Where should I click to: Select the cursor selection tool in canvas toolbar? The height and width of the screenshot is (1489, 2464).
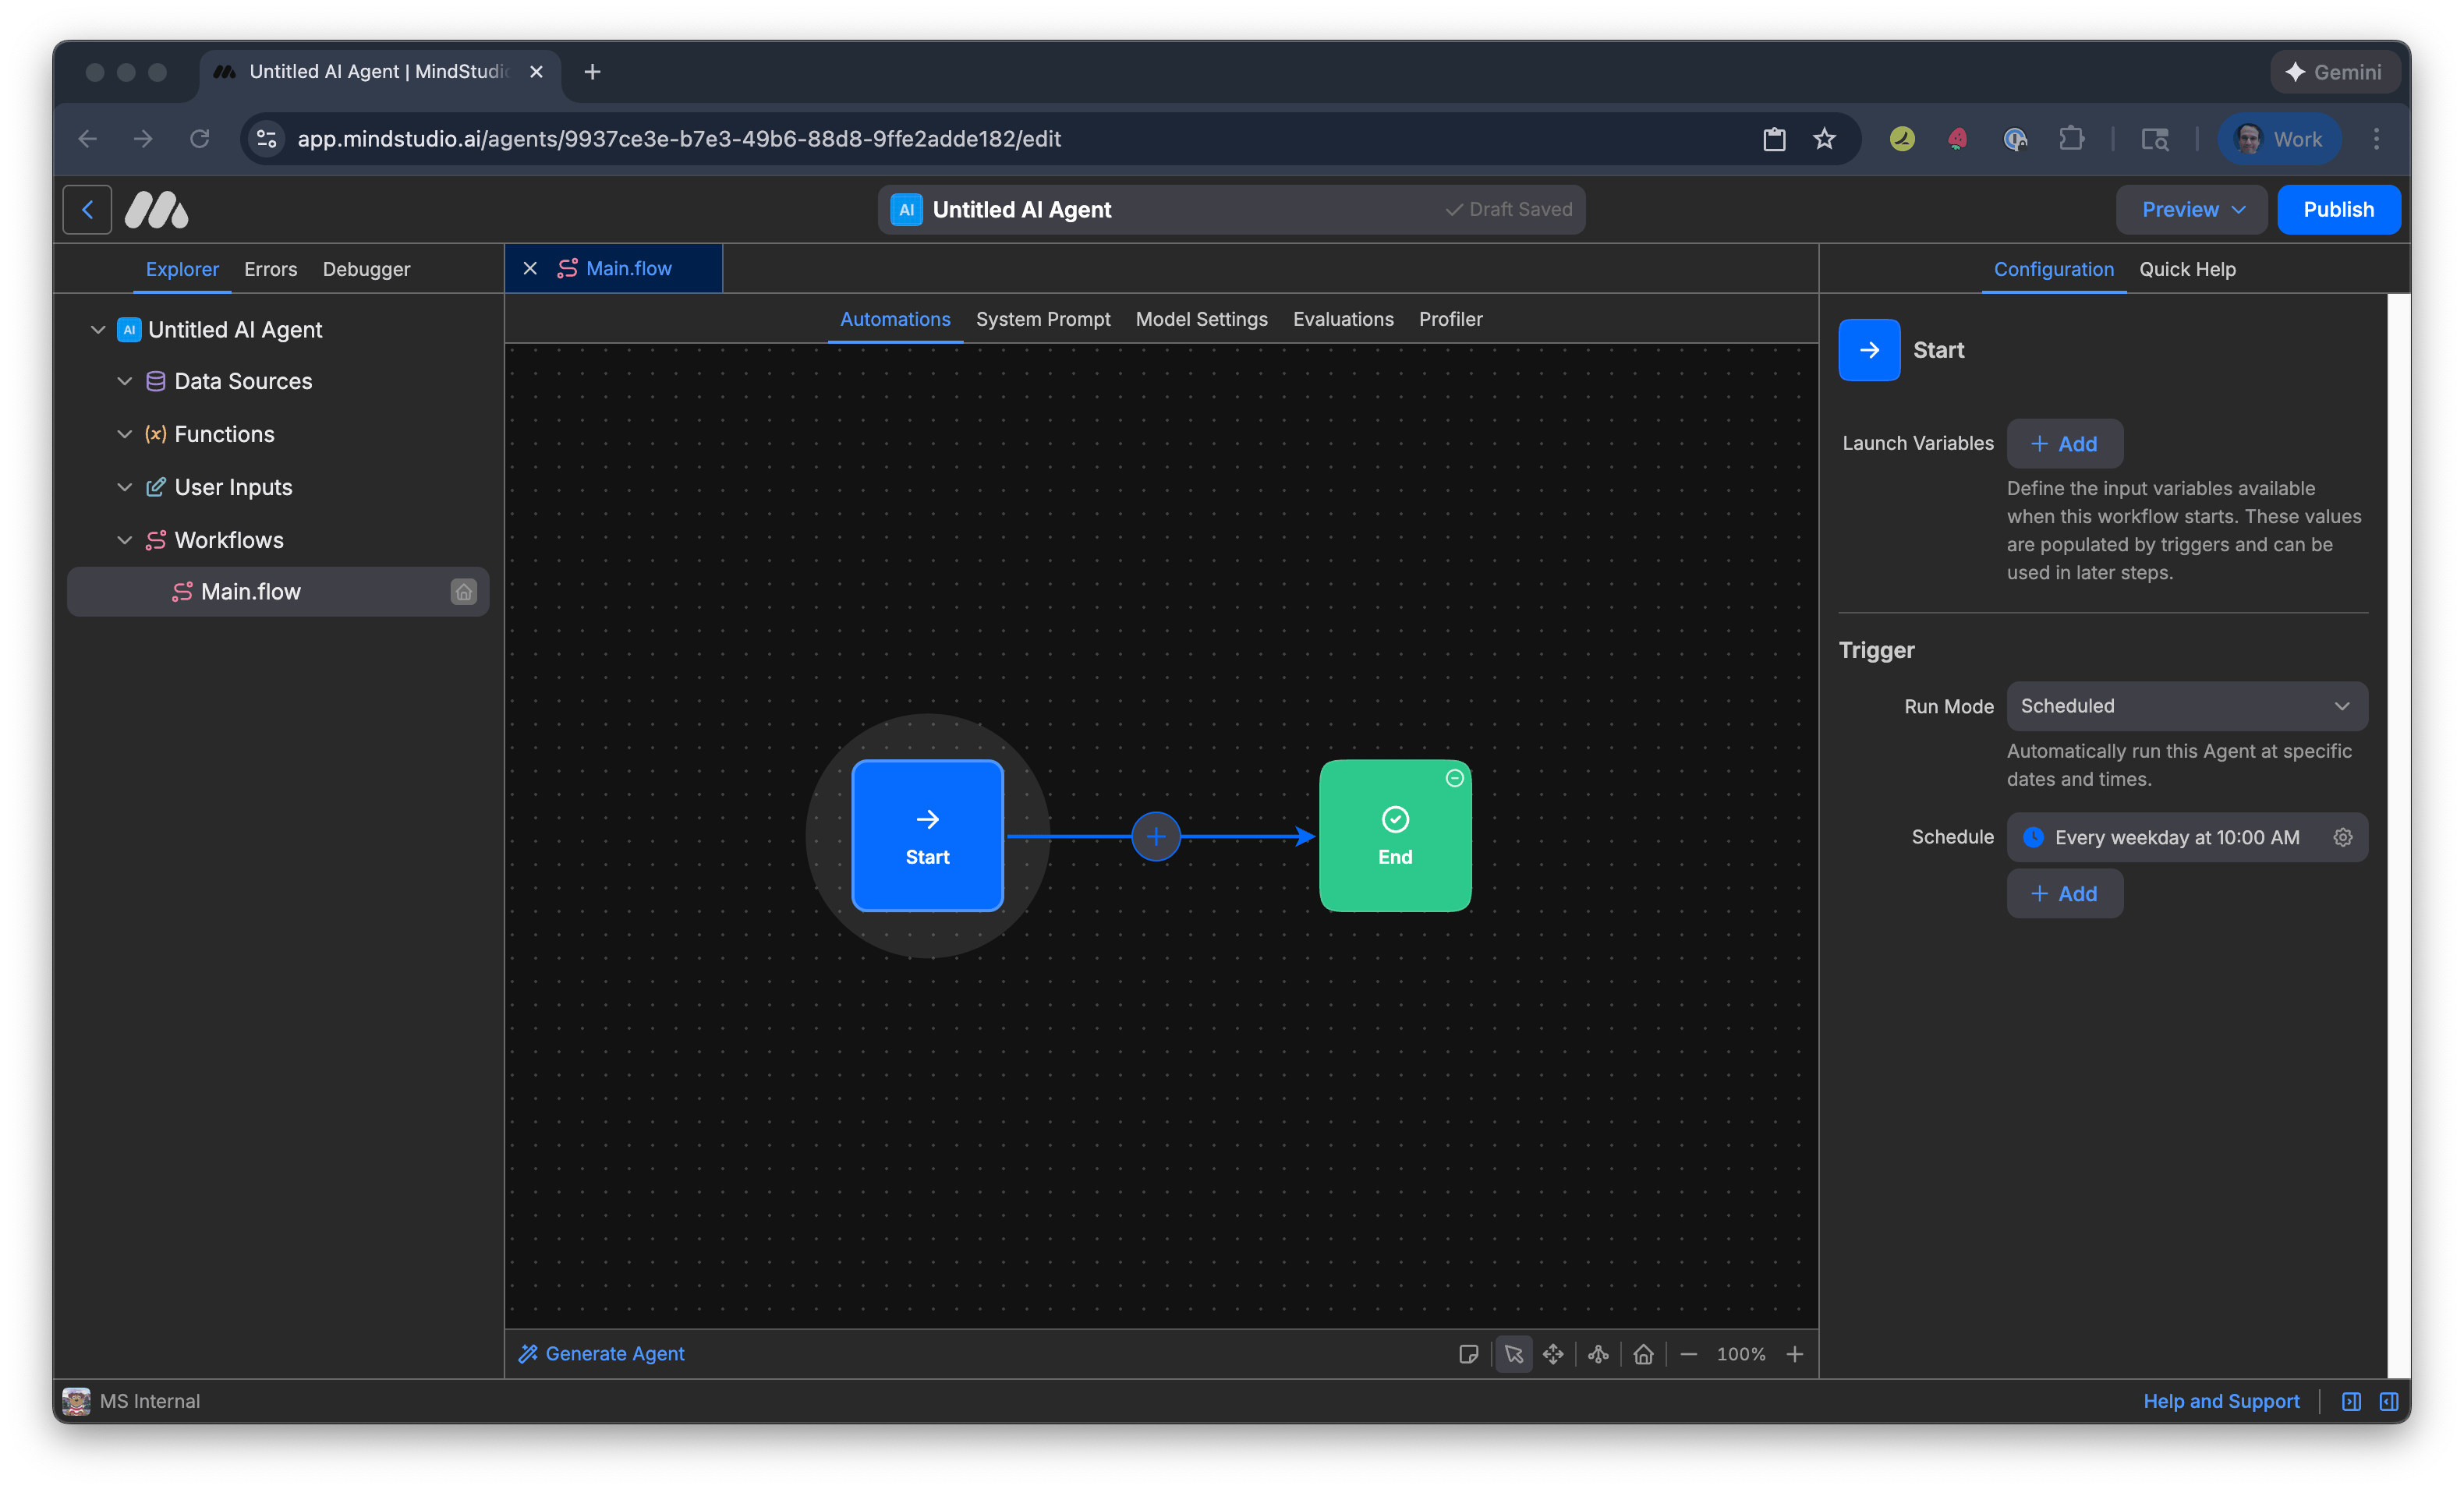click(1513, 1355)
